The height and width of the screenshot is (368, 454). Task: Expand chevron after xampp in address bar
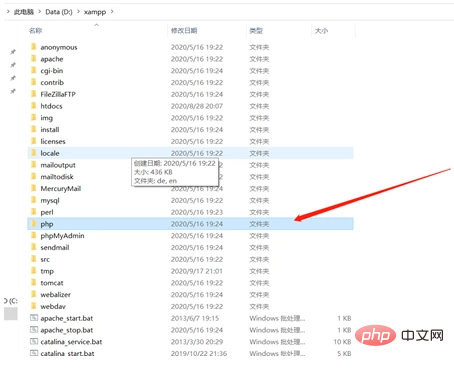pyautogui.click(x=112, y=12)
